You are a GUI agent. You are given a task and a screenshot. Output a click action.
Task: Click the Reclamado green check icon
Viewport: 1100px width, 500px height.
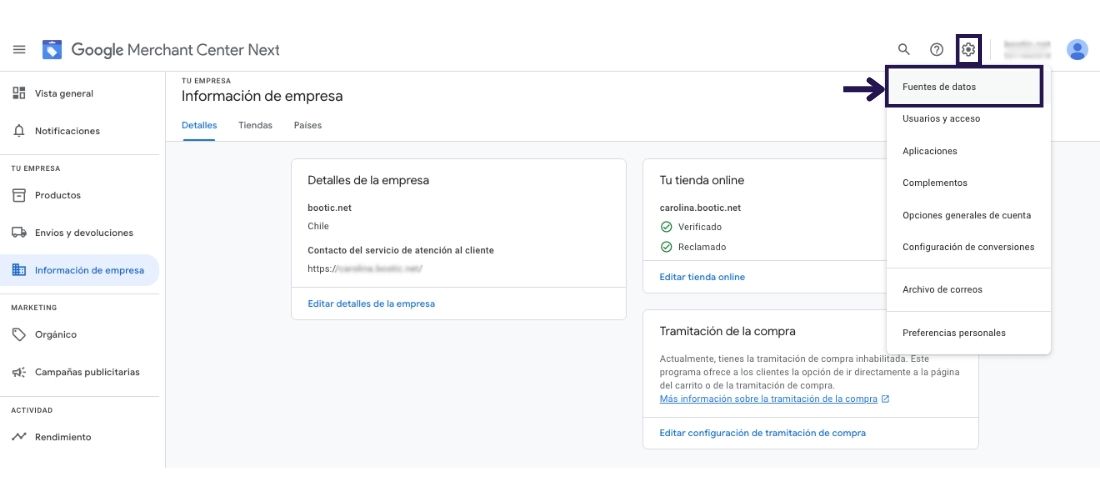click(666, 247)
